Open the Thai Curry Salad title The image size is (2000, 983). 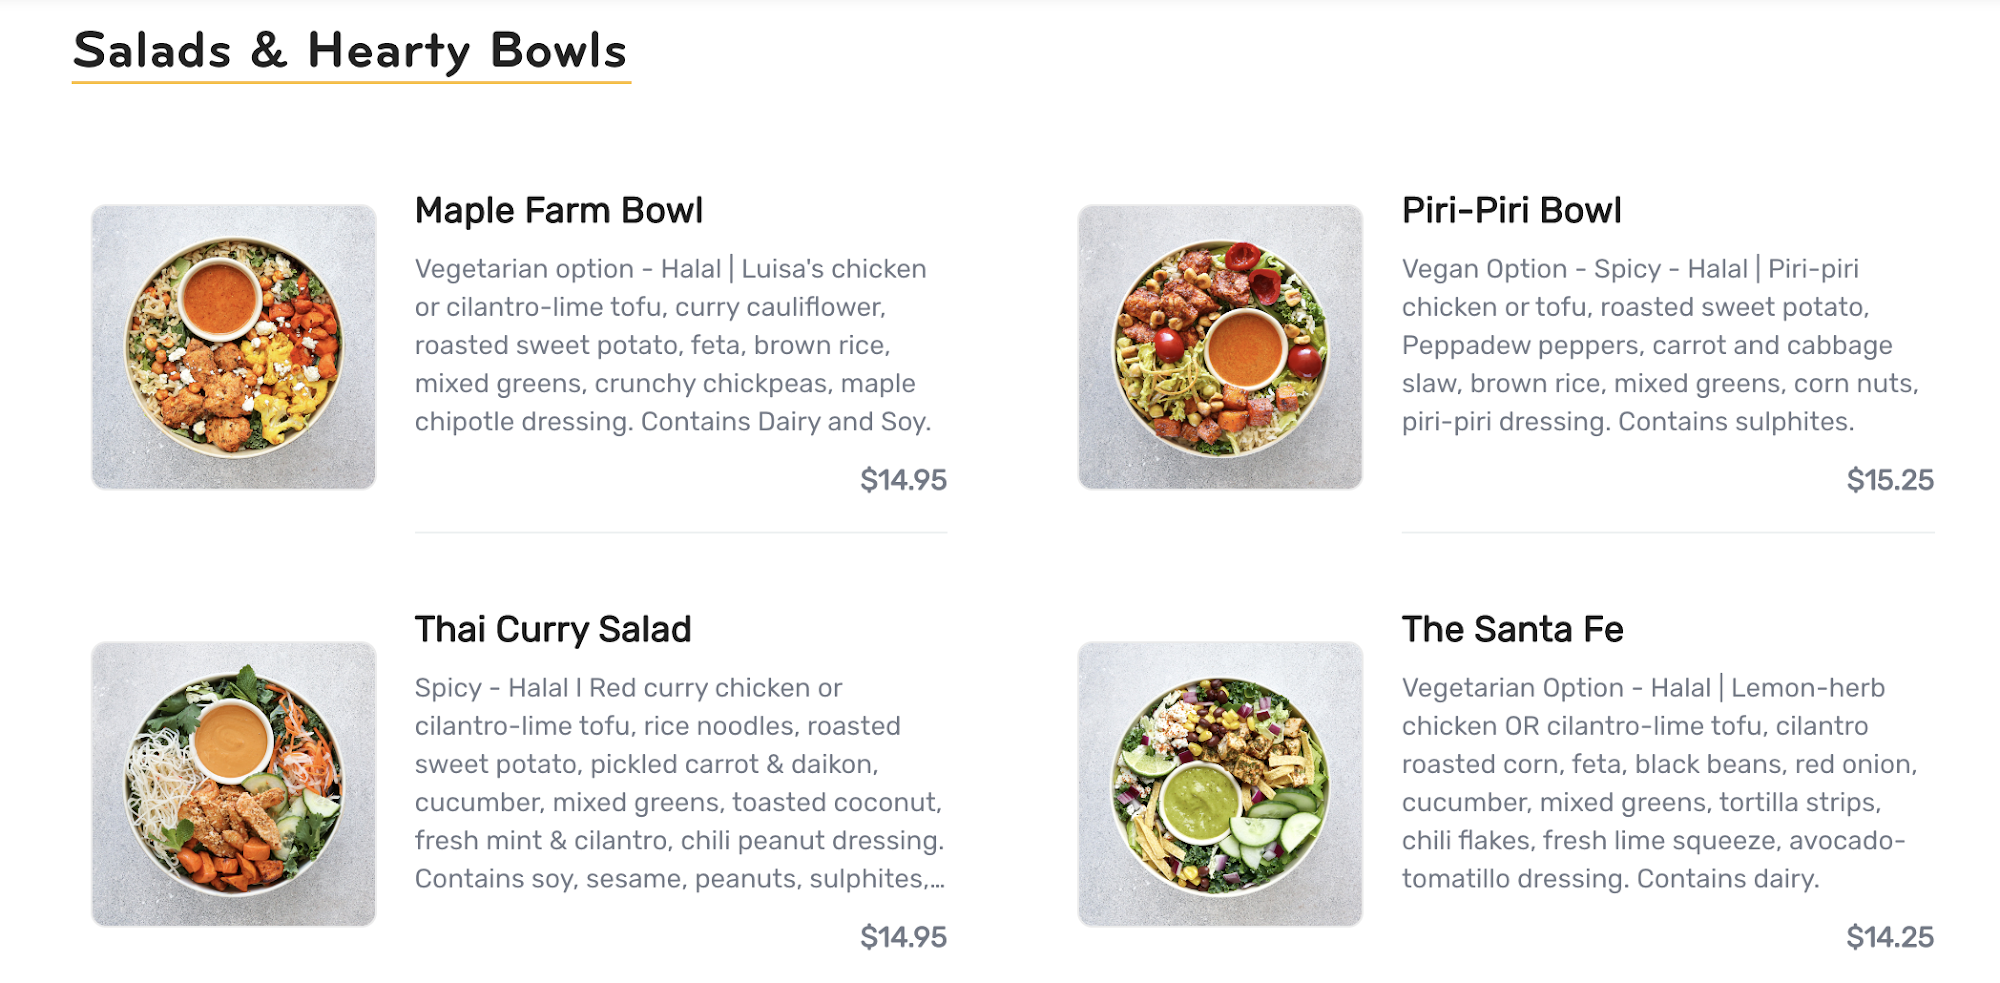(x=553, y=630)
